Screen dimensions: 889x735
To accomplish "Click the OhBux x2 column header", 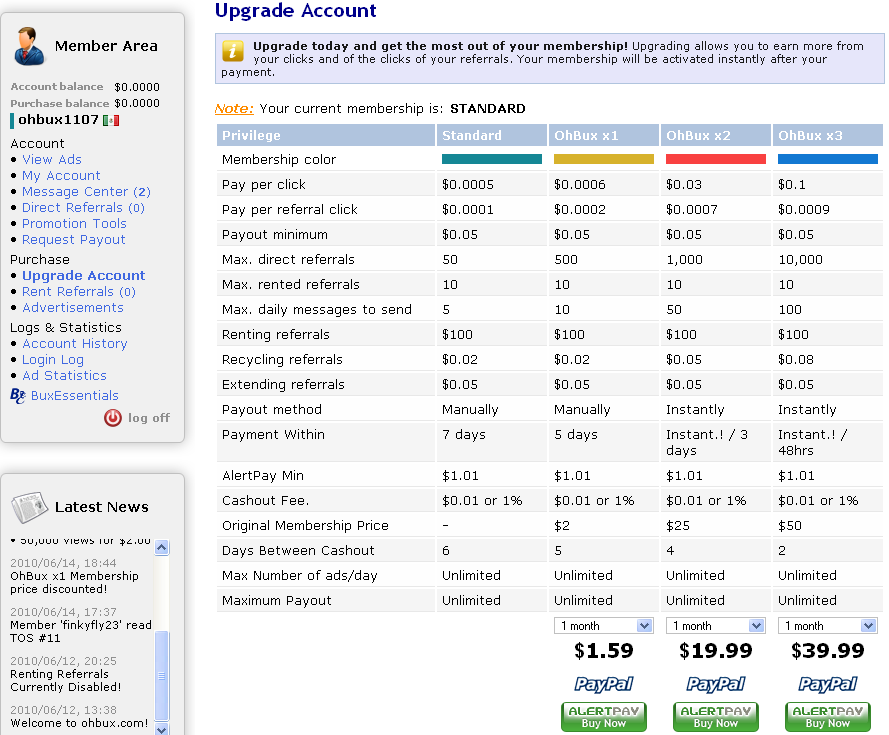I will pos(716,136).
